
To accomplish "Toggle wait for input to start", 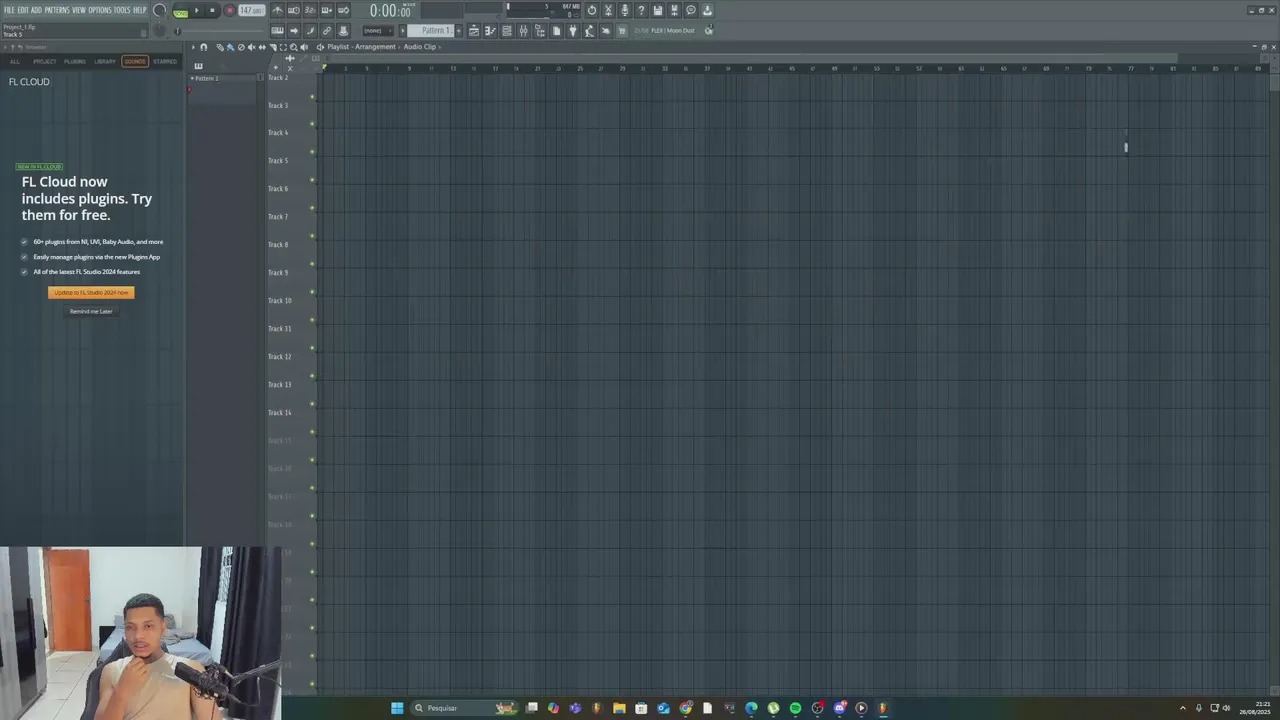I will (294, 10).
